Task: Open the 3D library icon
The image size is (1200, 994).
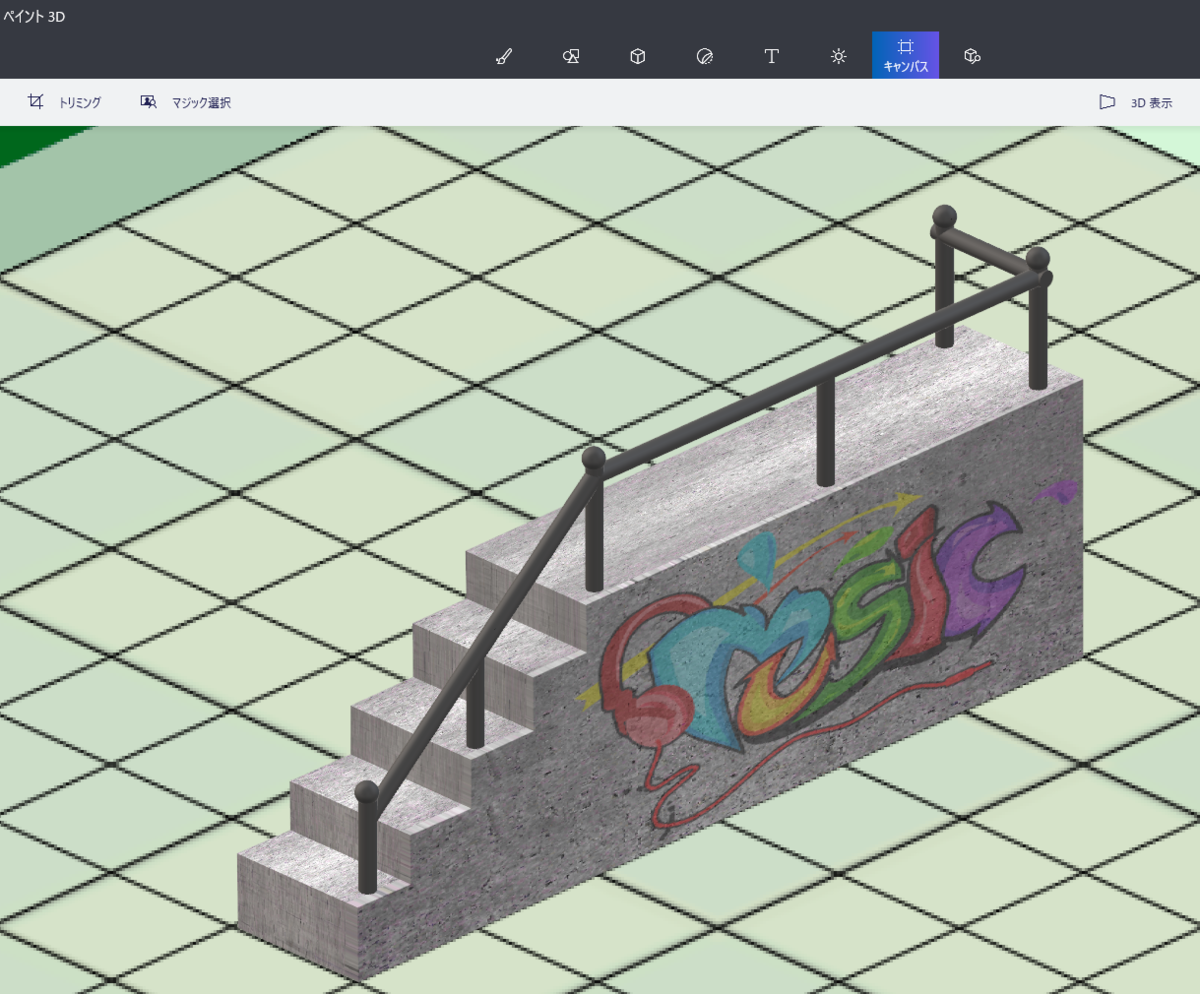Action: [x=972, y=56]
